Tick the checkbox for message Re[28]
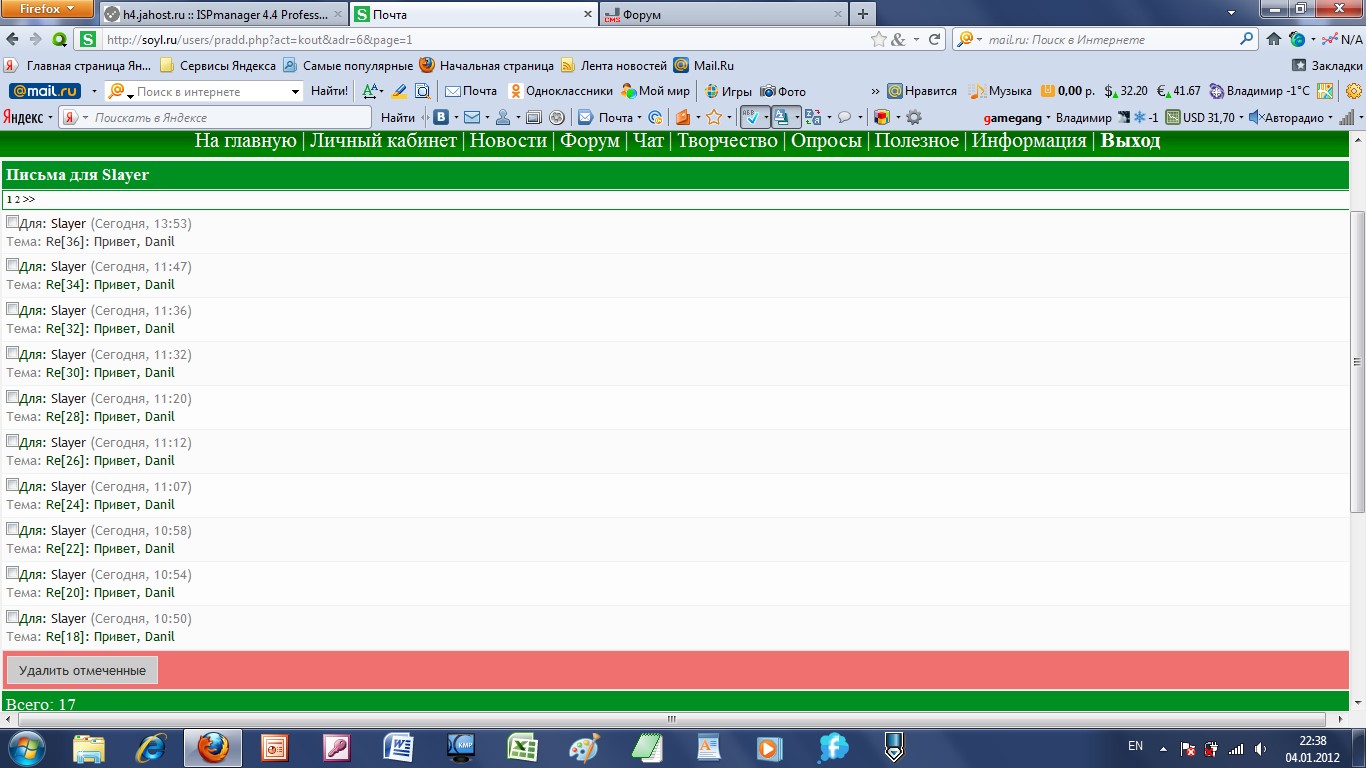This screenshot has height=768, width=1366. (12, 397)
